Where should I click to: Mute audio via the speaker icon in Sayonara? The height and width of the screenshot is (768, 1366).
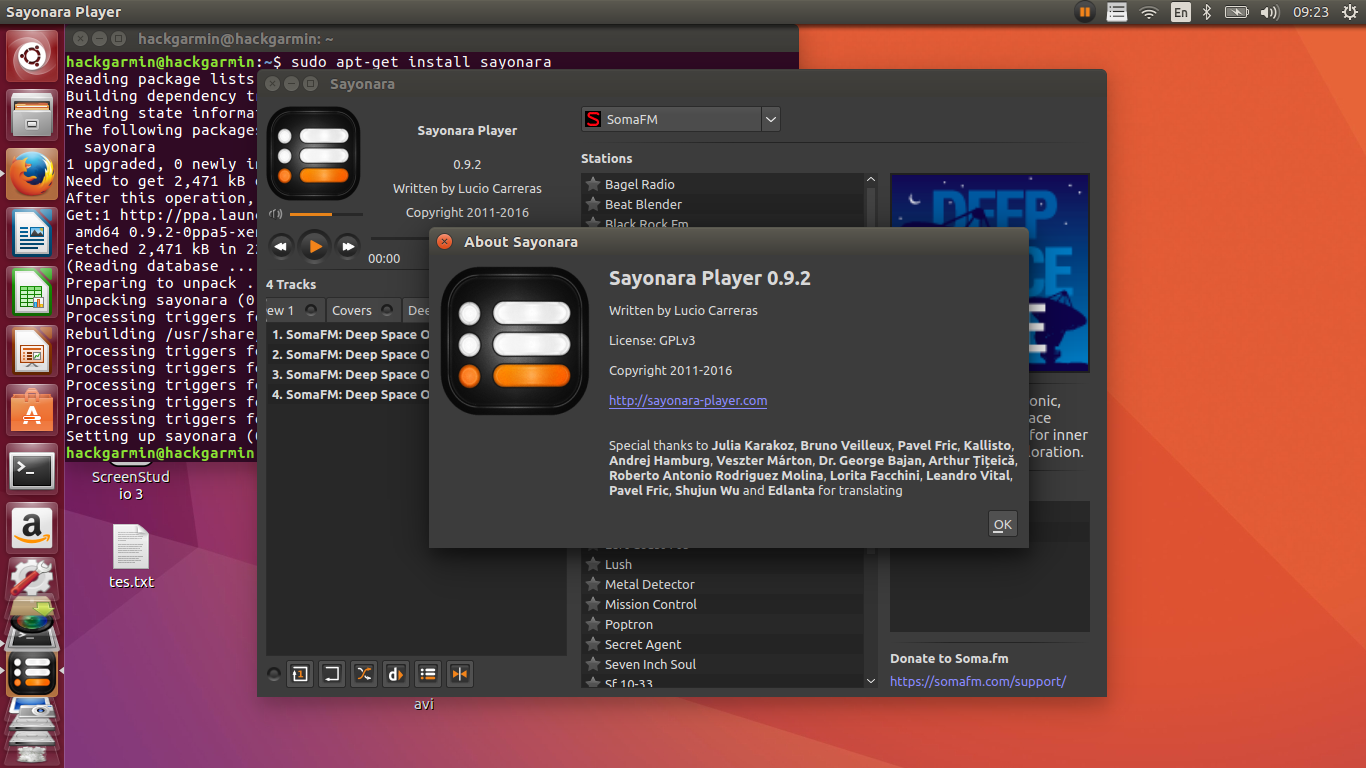(275, 214)
